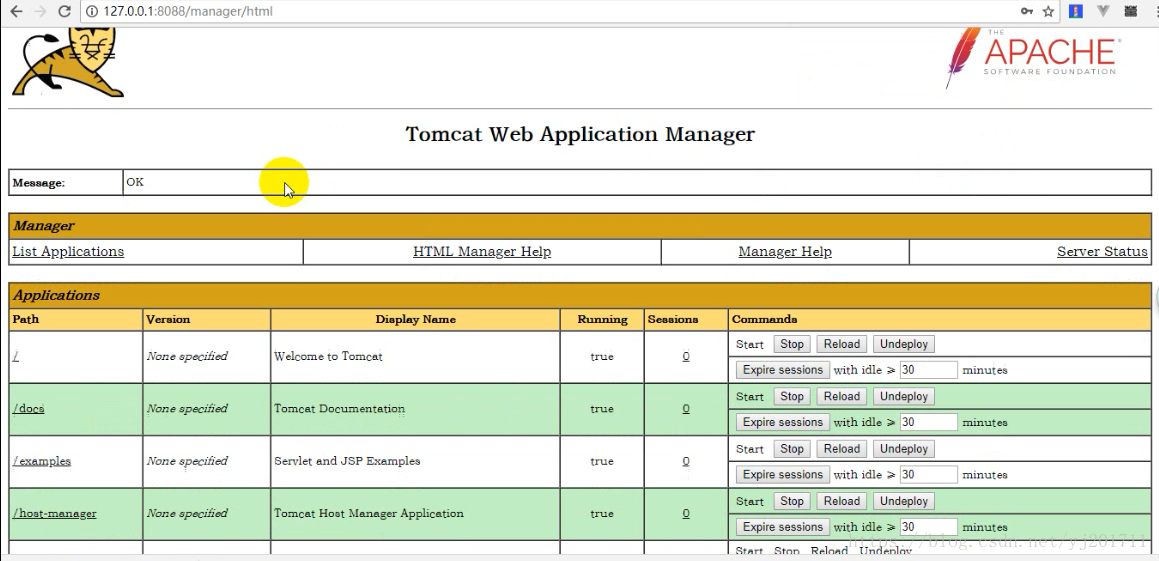The width and height of the screenshot is (1159, 561).
Task: Stop the Tomcat Documentation application
Action: [x=792, y=396]
